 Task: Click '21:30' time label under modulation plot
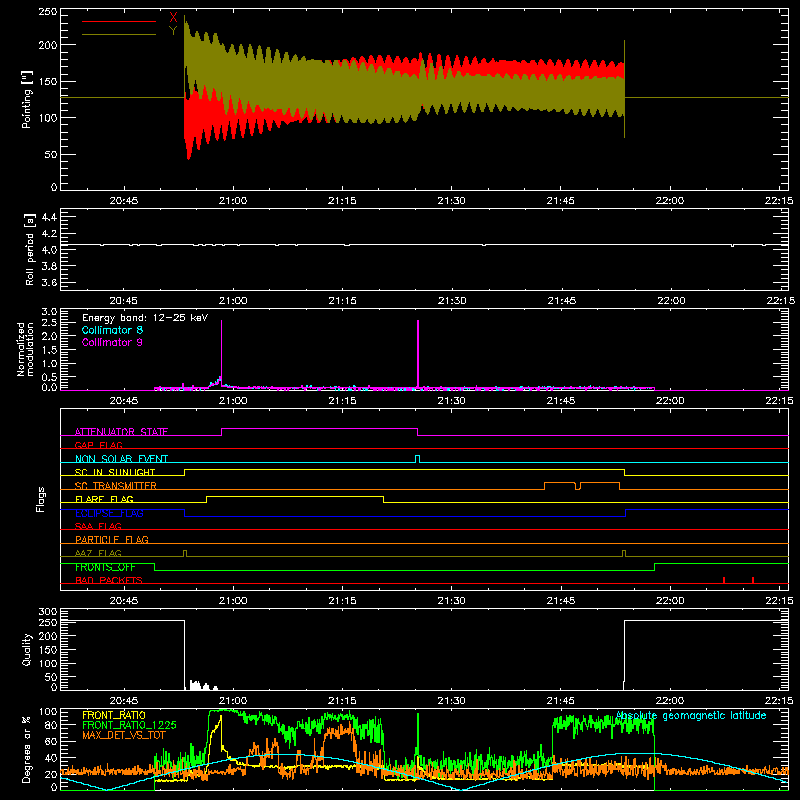coord(451,401)
